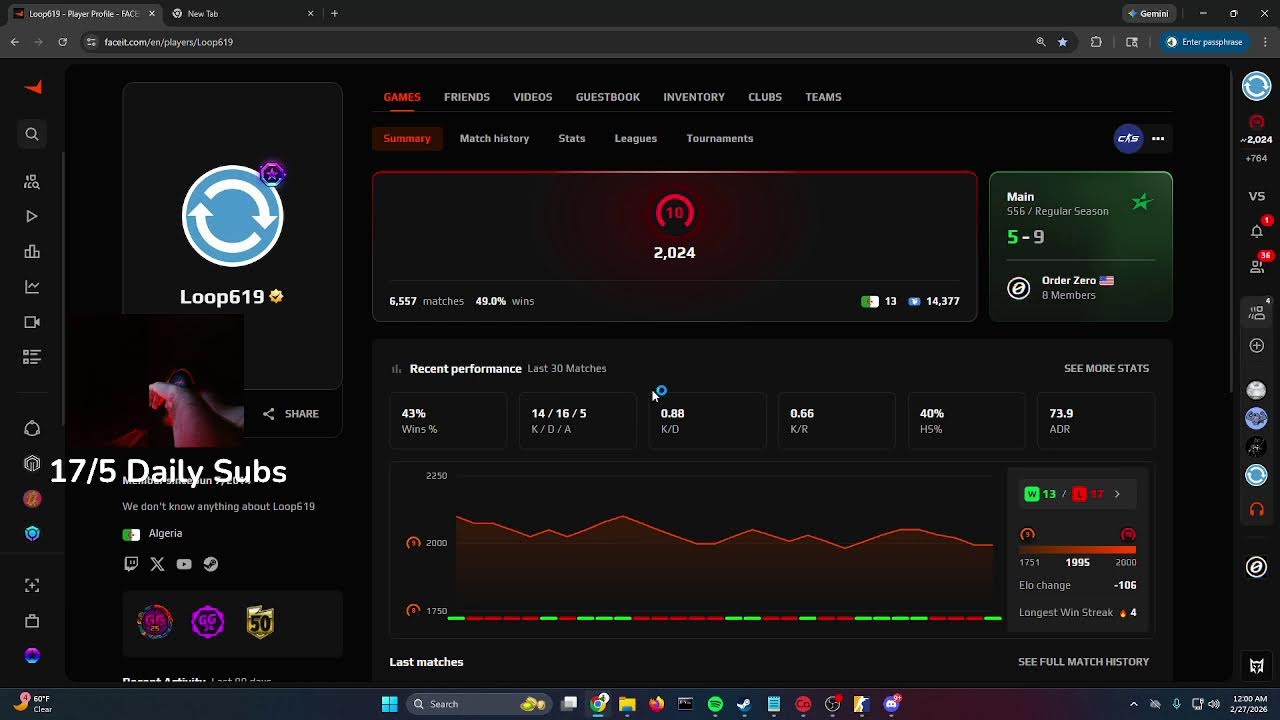
Task: Click the Windows Start button
Action: (x=389, y=704)
